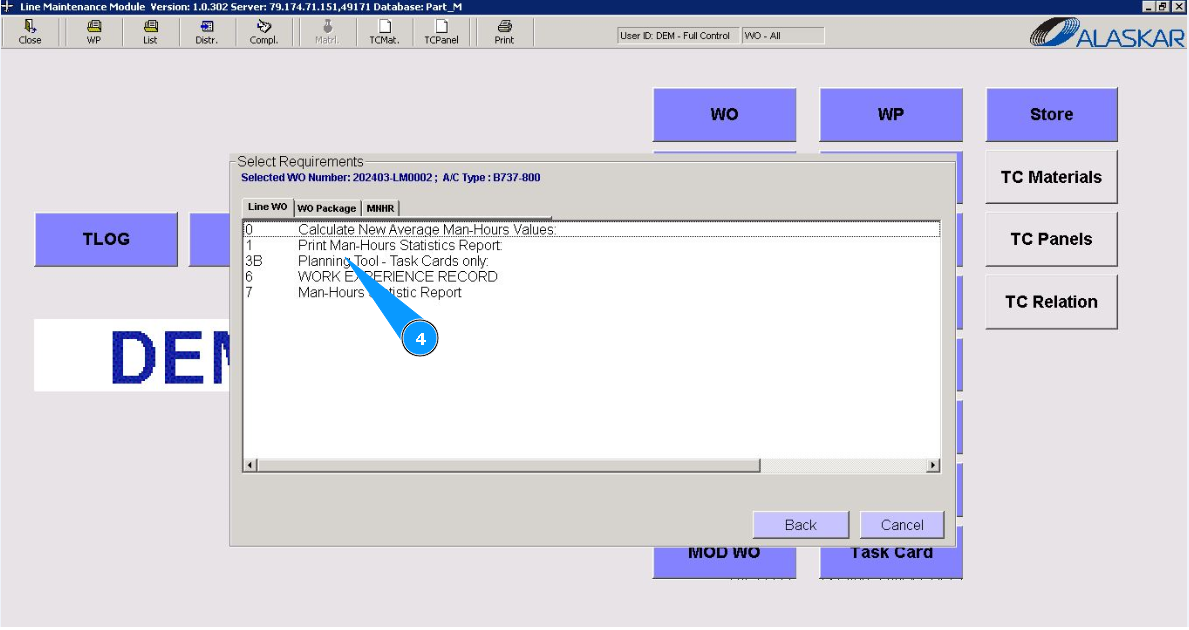
Task: Click the Matrl. toolbar icon
Action: click(x=327, y=33)
